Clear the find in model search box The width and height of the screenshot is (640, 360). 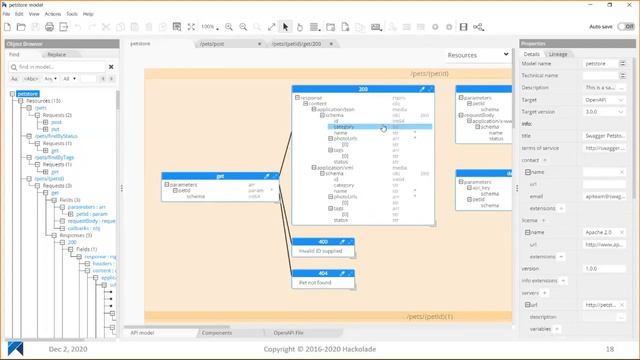coord(111,67)
